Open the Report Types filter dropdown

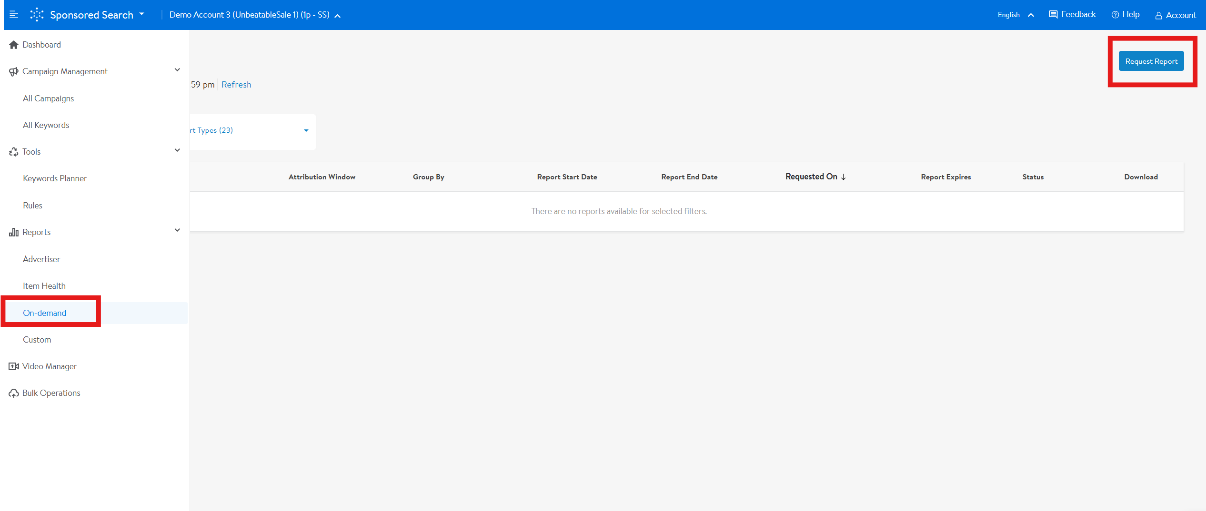250,130
